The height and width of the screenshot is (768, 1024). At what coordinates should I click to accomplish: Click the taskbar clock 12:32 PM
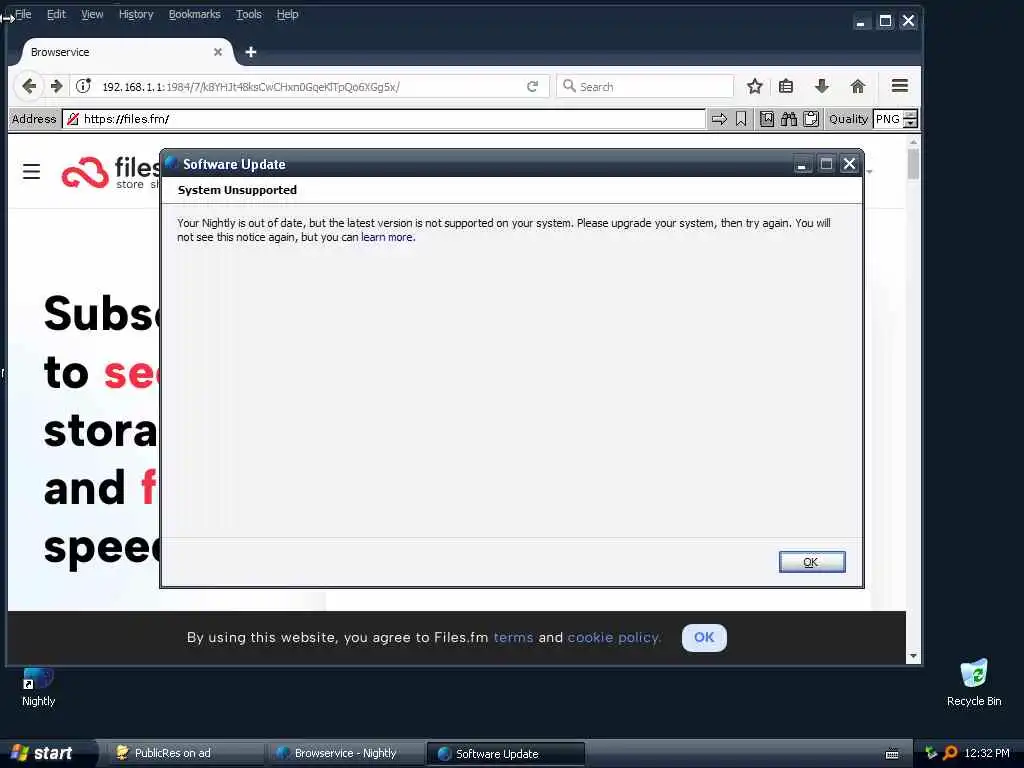pos(987,753)
